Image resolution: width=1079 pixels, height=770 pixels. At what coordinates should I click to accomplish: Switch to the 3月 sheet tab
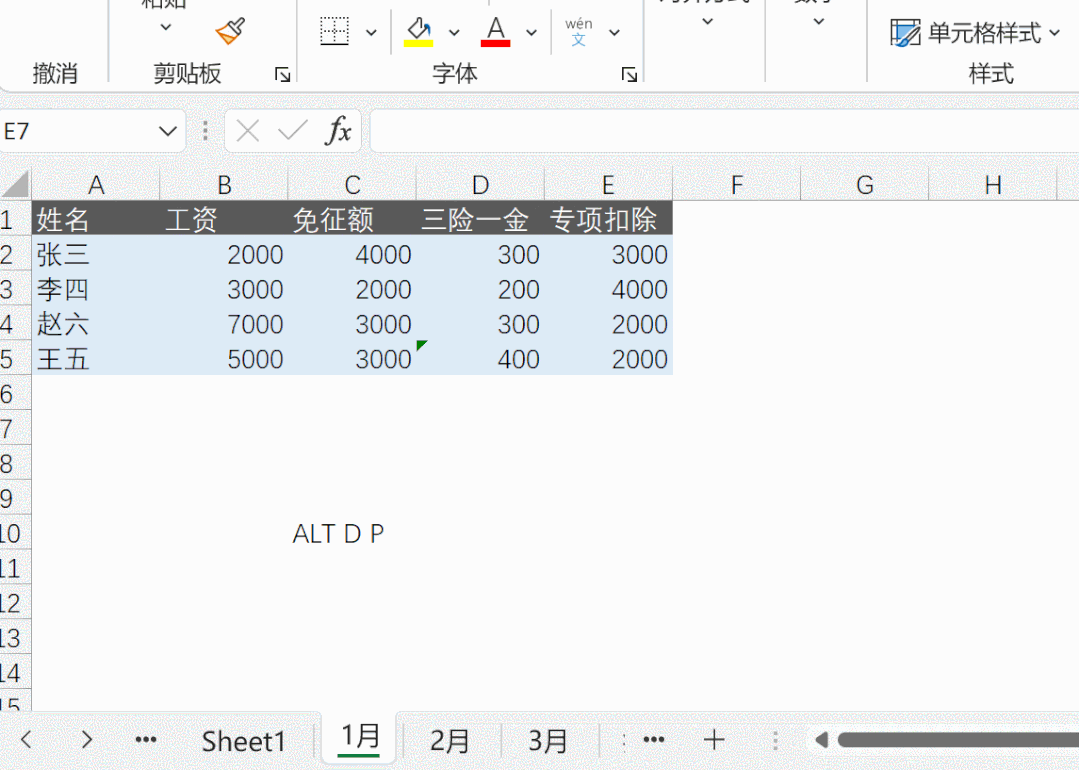click(548, 741)
